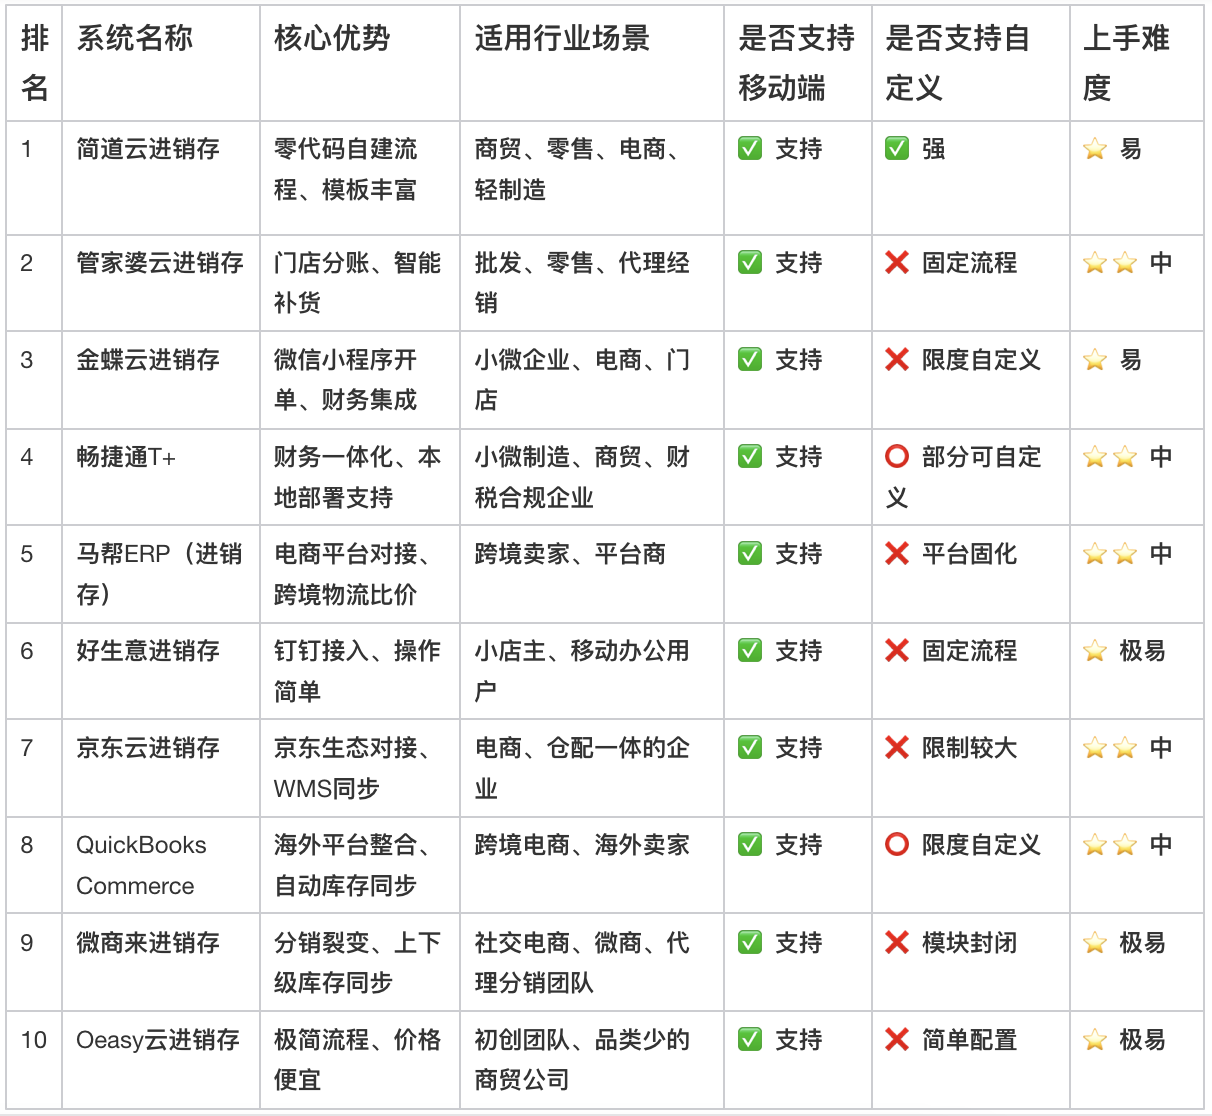The image size is (1212, 1116).
Task: Click green checkmark in 微商来进销存 mobile support cell
Action: (750, 943)
